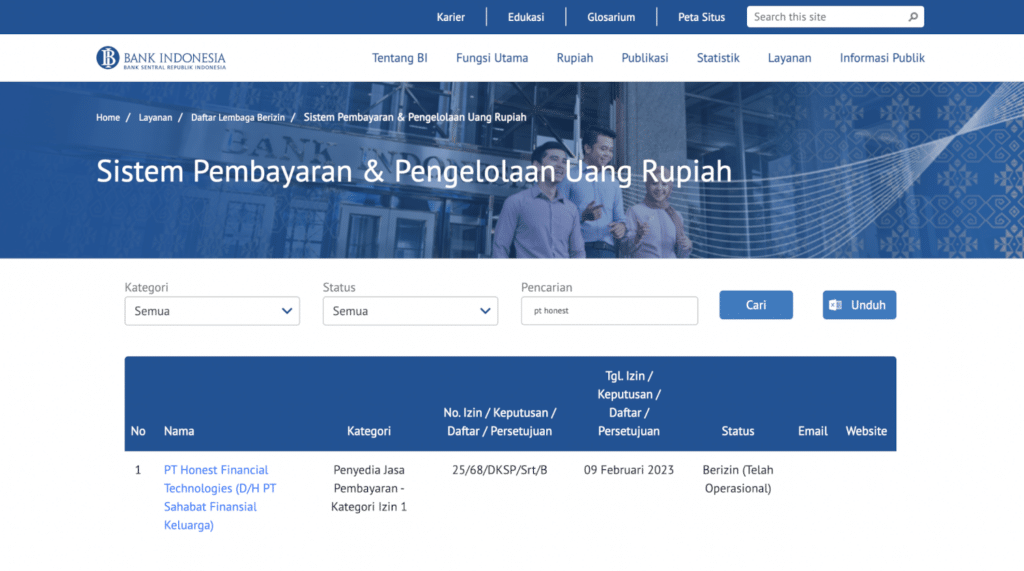
Task: Click the Email column header
Action: pyautogui.click(x=812, y=431)
